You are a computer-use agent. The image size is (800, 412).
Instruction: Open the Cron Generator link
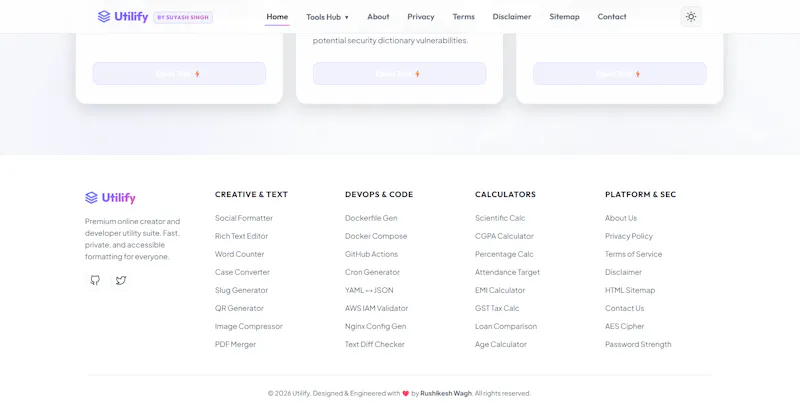(x=372, y=272)
